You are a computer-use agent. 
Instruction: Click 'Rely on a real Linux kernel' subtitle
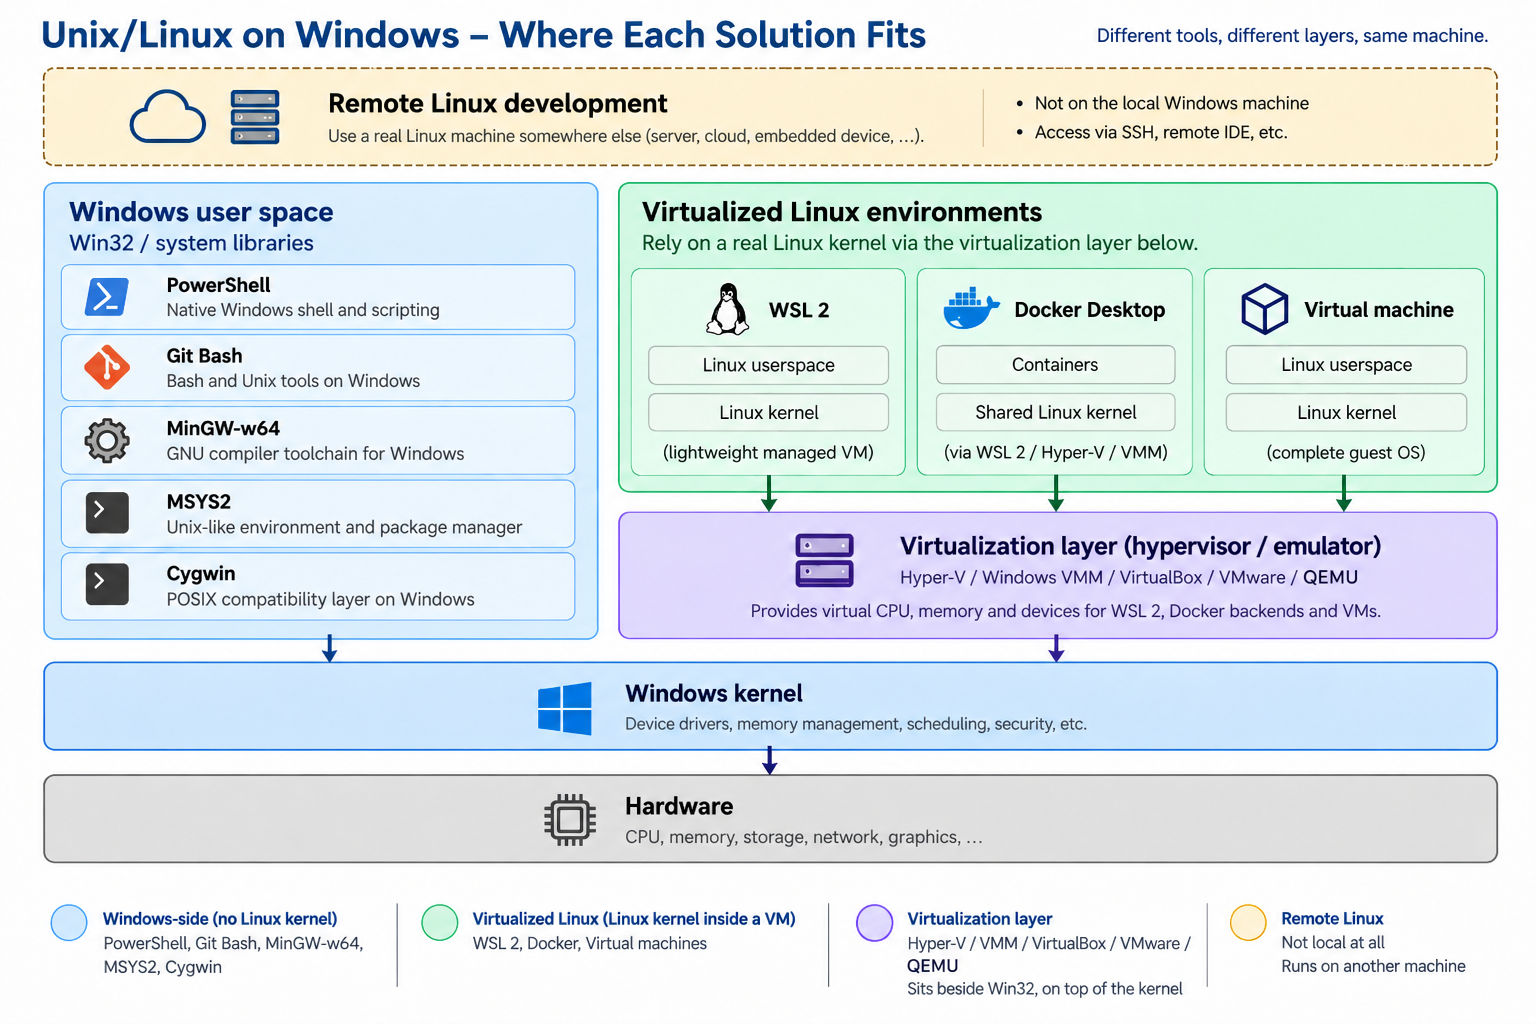[919, 243]
